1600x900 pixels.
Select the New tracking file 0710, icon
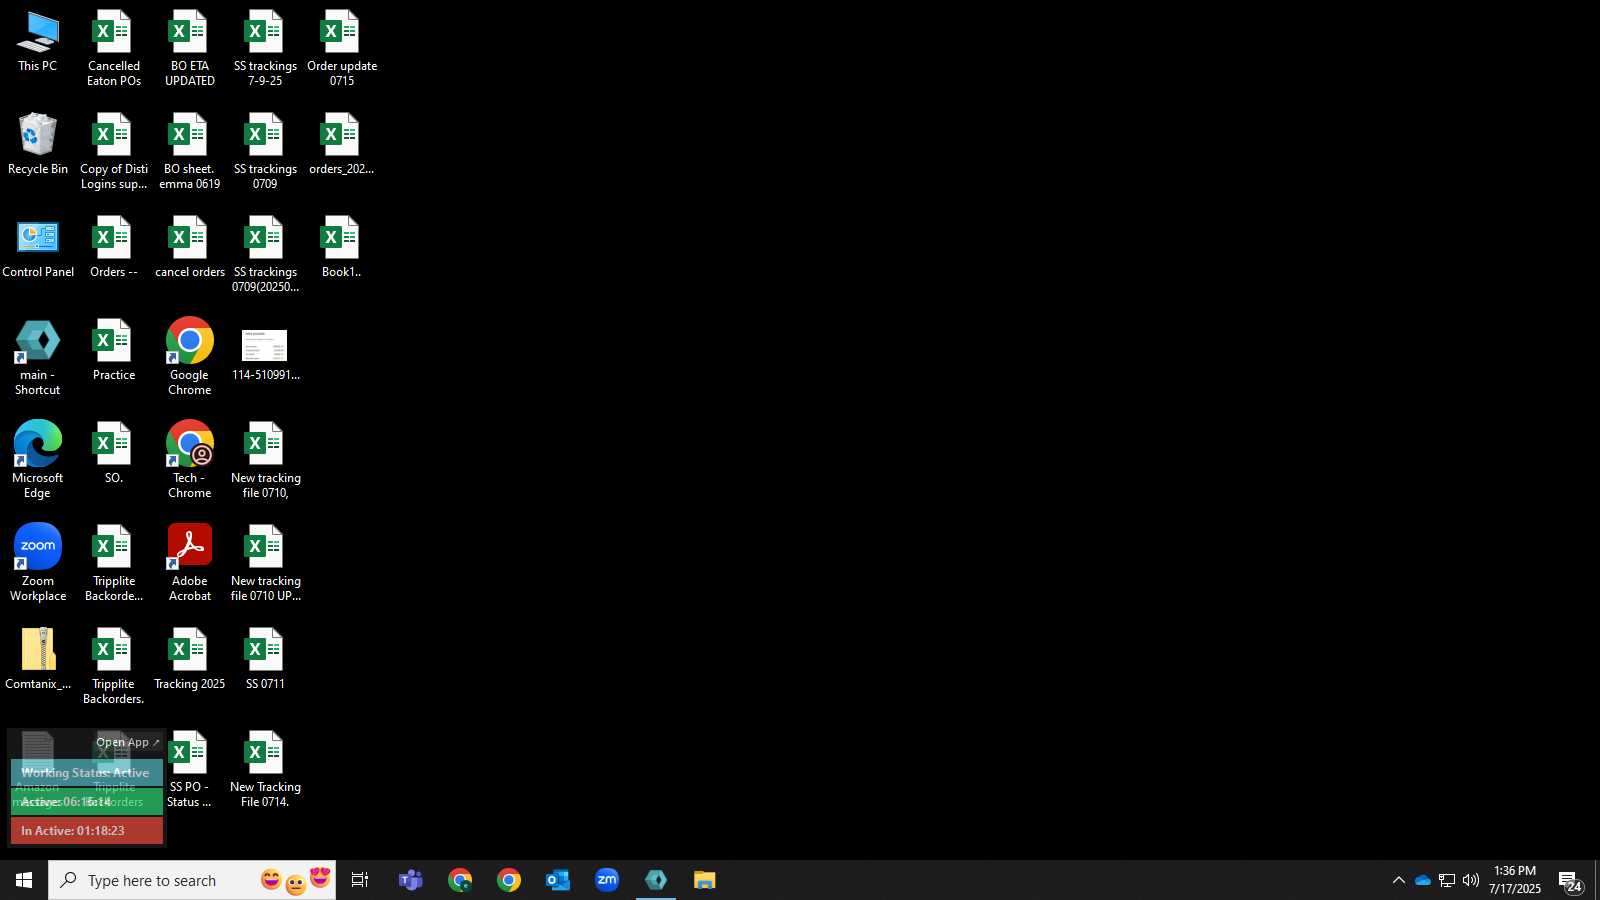pos(265,461)
